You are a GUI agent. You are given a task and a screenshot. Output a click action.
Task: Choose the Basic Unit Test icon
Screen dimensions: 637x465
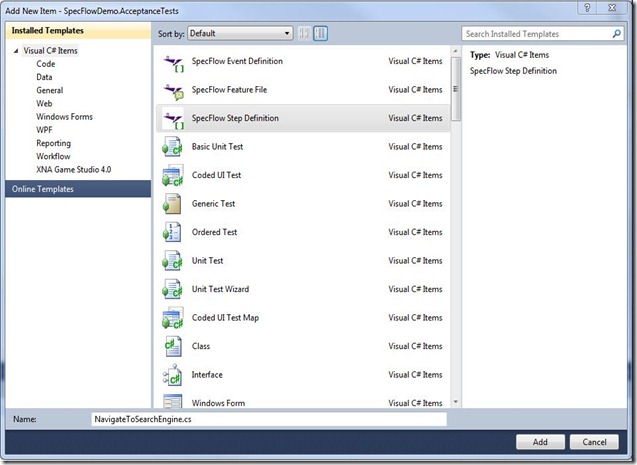173,147
